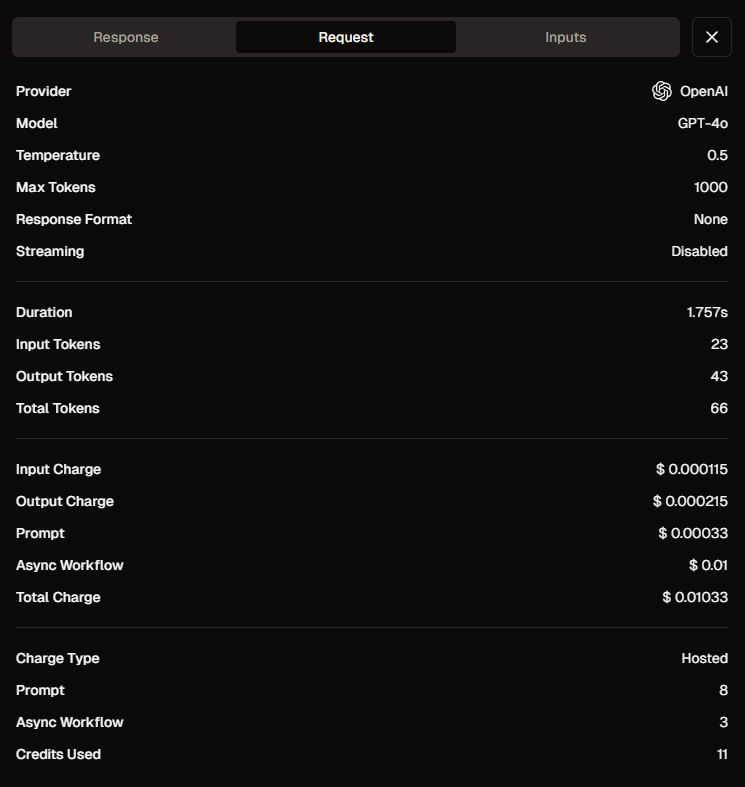Click the Credits Used label
745x787 pixels.
click(x=58, y=754)
